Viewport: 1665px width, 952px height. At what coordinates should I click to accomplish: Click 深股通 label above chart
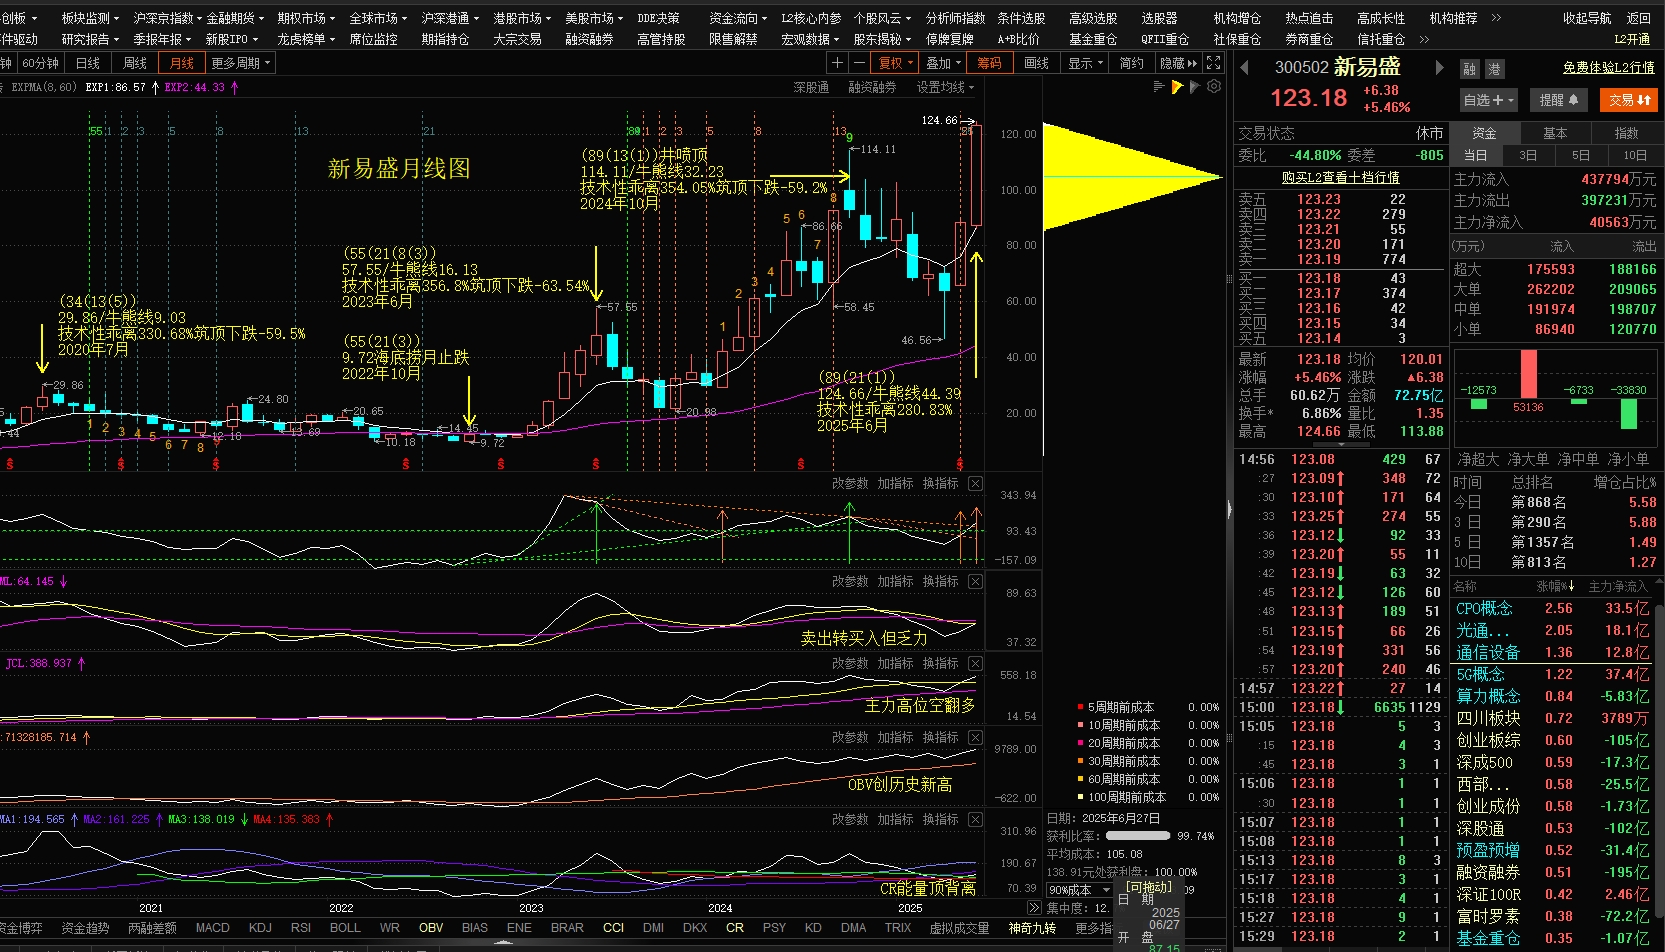coord(811,88)
